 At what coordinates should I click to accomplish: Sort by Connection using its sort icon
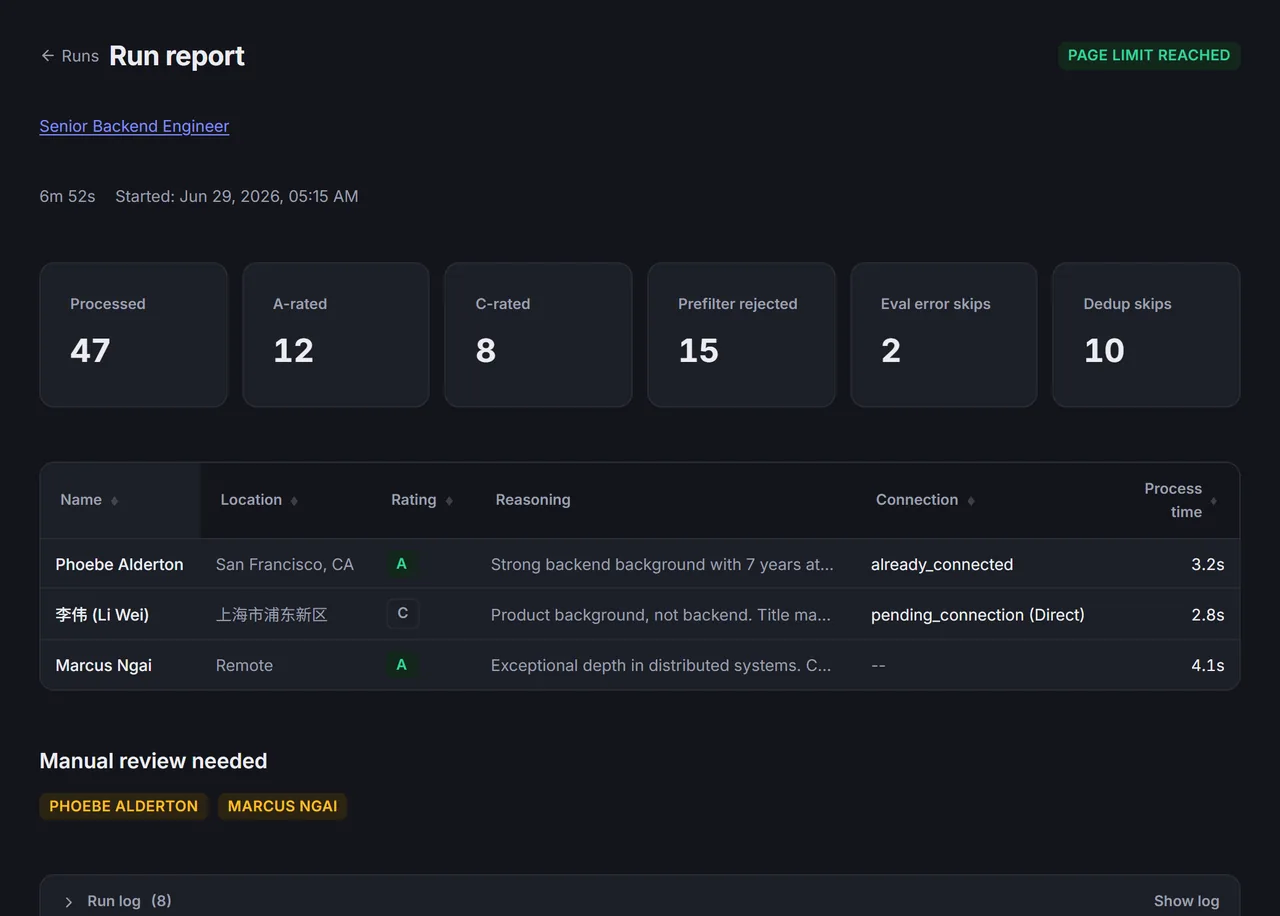point(971,500)
